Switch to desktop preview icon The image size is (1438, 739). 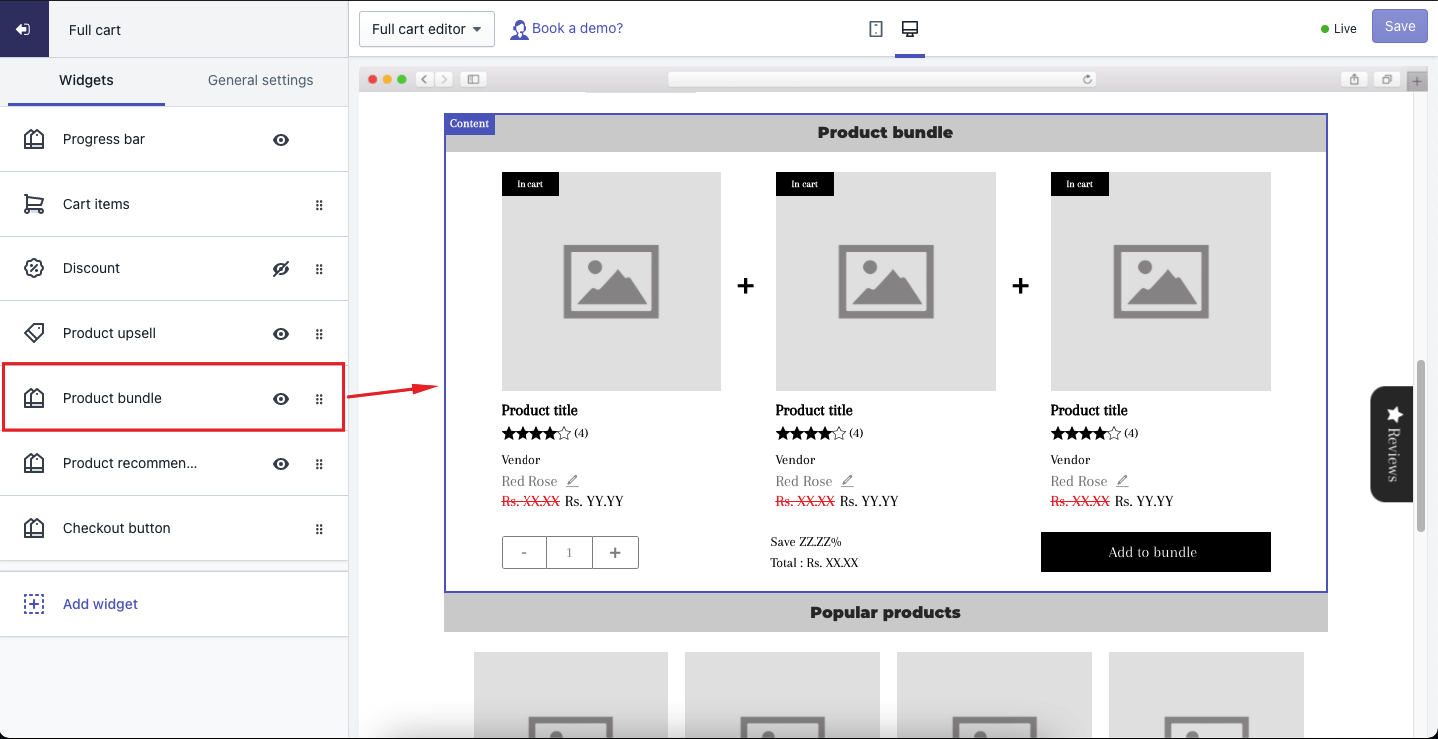910,29
